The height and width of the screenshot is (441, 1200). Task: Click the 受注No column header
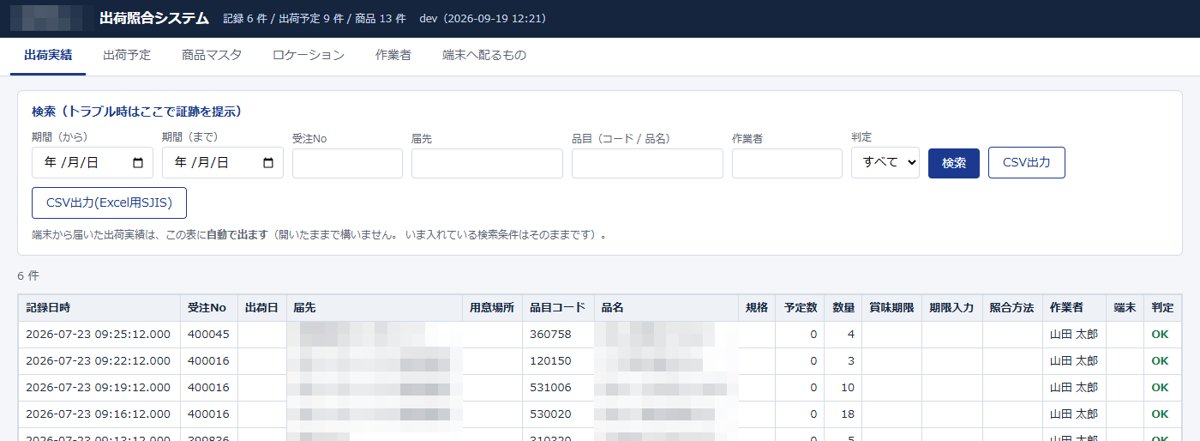point(208,307)
